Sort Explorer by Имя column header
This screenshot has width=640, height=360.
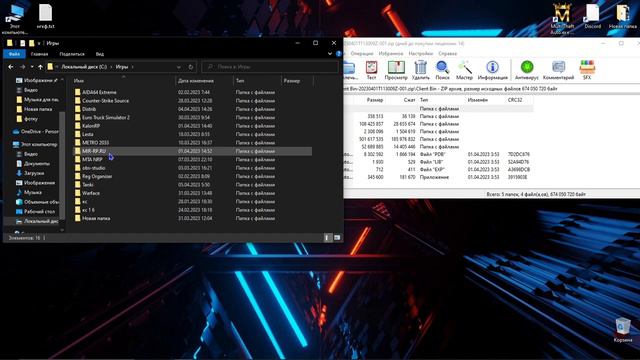(x=123, y=81)
